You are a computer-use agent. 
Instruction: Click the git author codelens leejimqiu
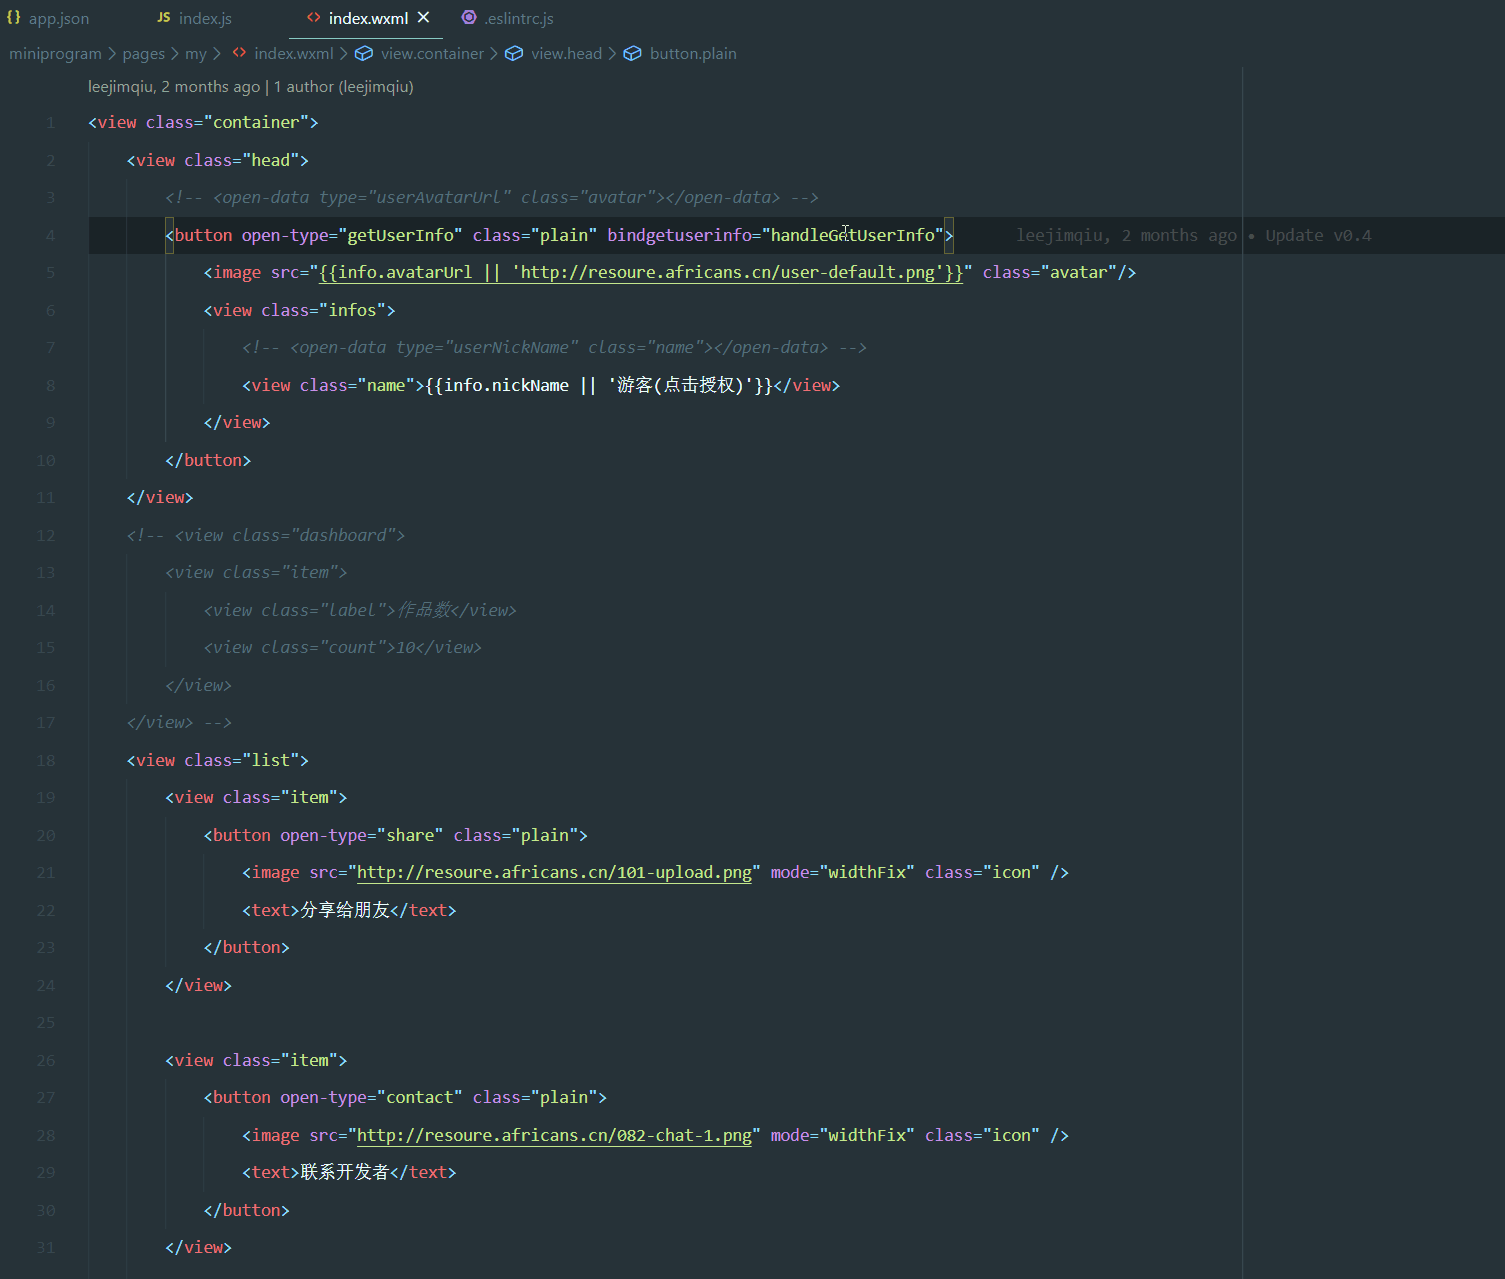tap(251, 87)
